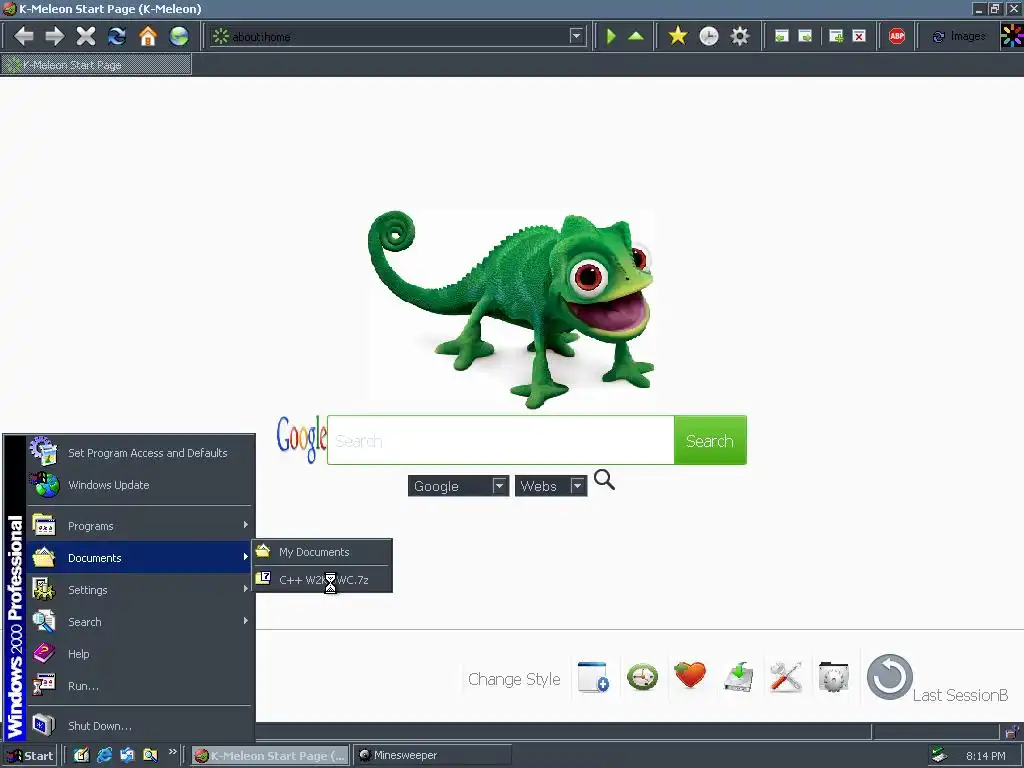The width and height of the screenshot is (1024, 768).
Task: Expand the Settings submenu
Action: click(140, 590)
